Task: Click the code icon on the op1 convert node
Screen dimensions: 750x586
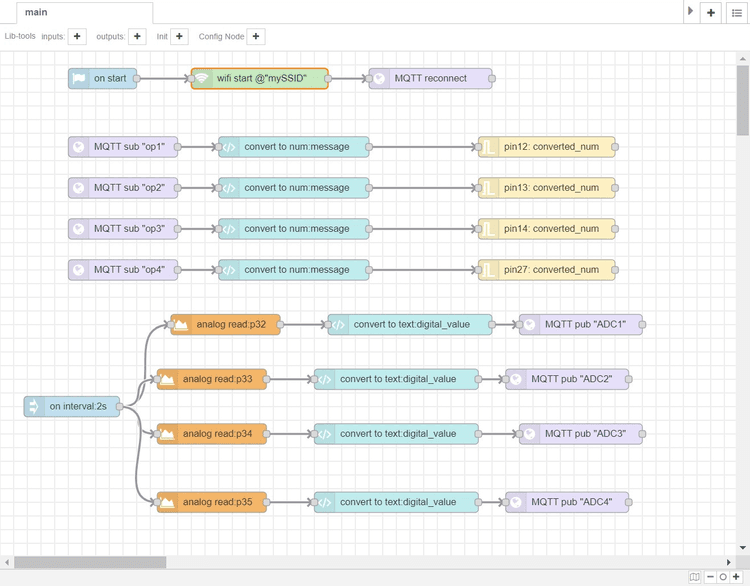Action: (229, 147)
